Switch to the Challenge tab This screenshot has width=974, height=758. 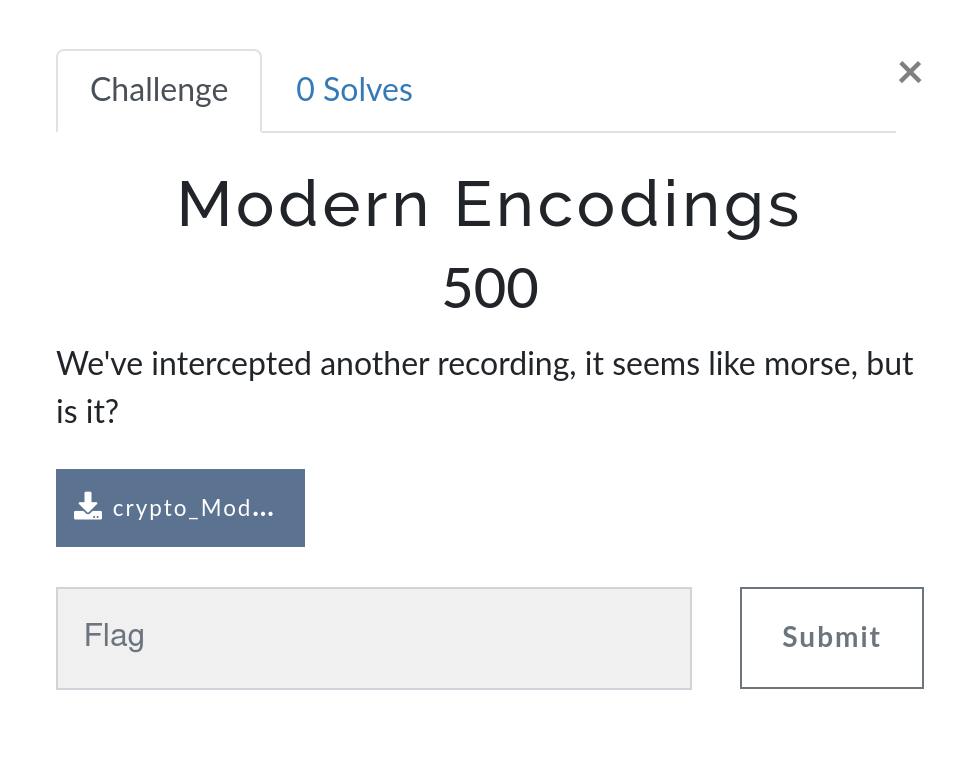(x=159, y=90)
